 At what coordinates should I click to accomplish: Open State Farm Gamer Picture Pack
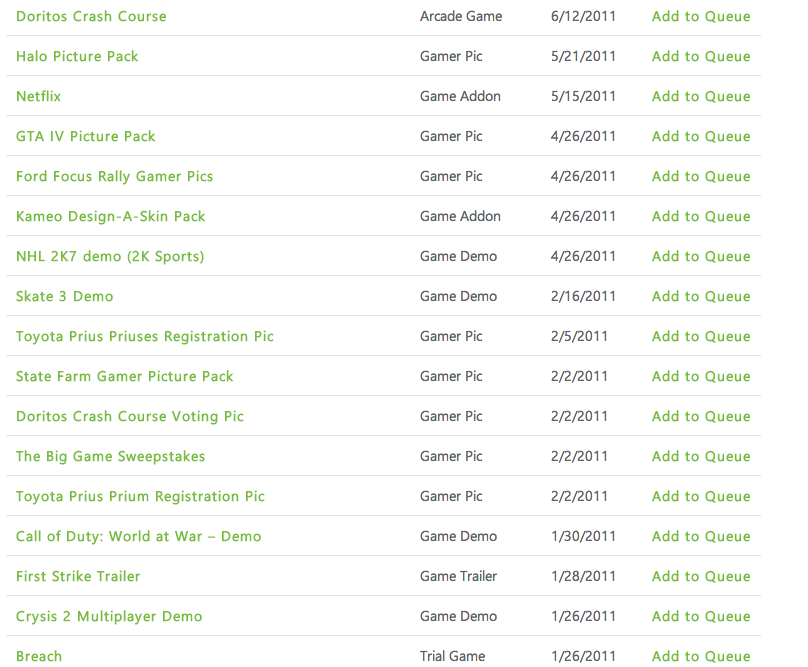click(x=125, y=376)
